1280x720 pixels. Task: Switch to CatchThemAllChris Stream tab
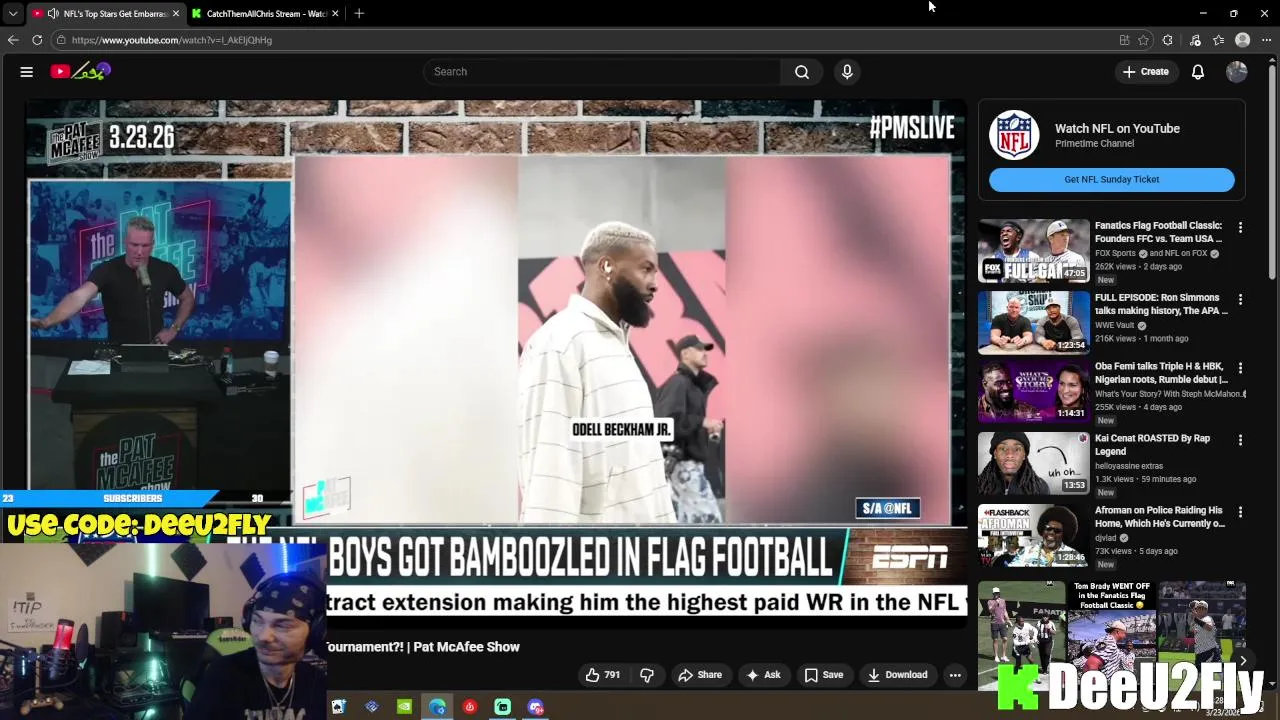(266, 13)
